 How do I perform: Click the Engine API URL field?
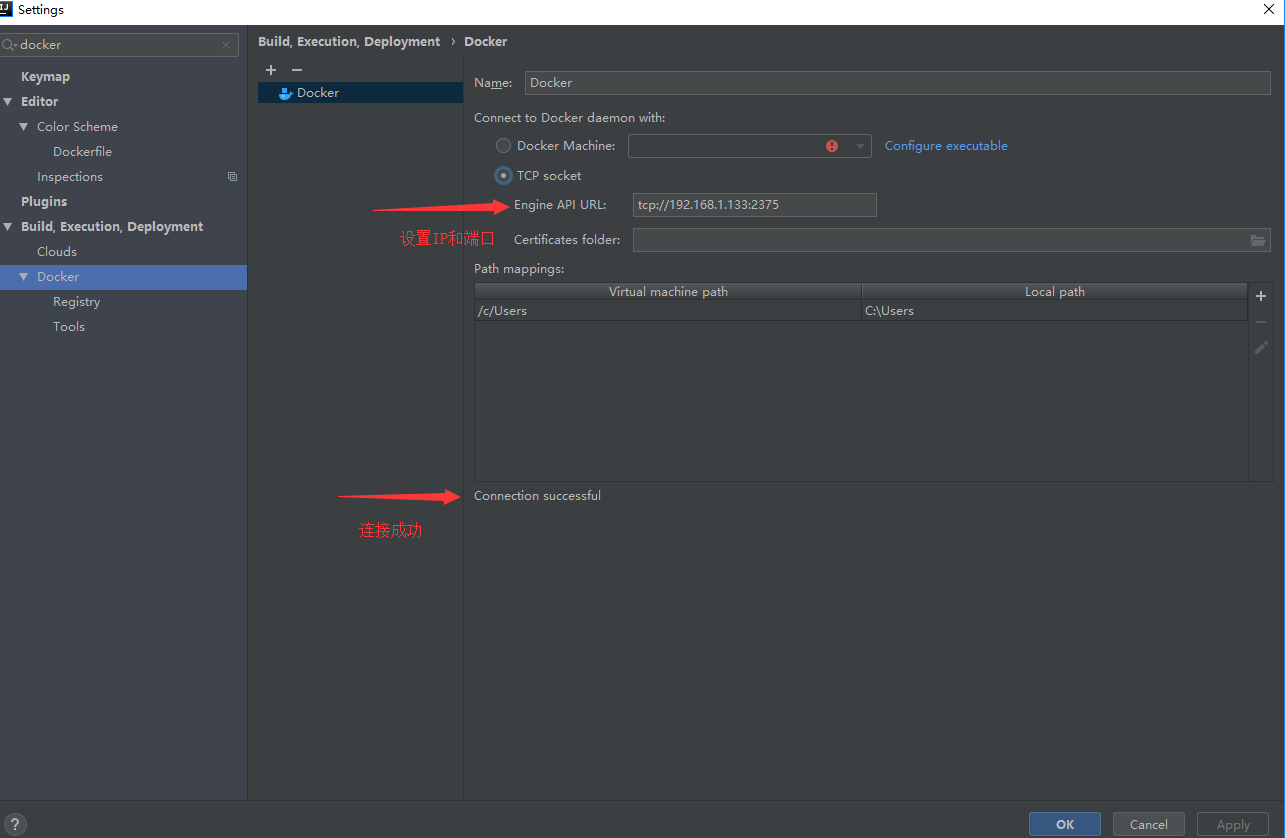click(x=755, y=205)
